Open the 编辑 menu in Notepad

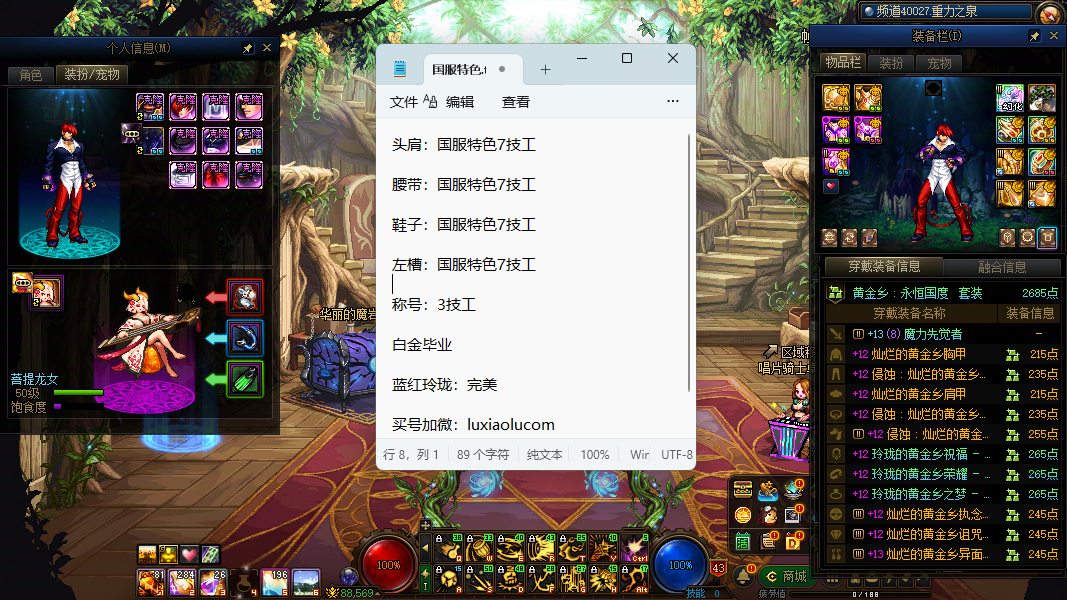pos(460,102)
